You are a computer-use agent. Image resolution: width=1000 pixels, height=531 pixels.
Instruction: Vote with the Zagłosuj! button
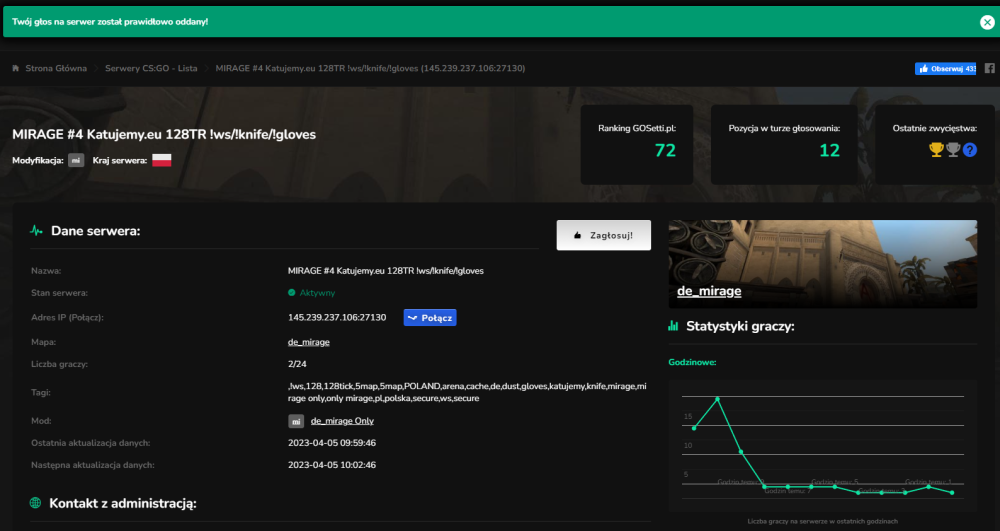(x=603, y=235)
